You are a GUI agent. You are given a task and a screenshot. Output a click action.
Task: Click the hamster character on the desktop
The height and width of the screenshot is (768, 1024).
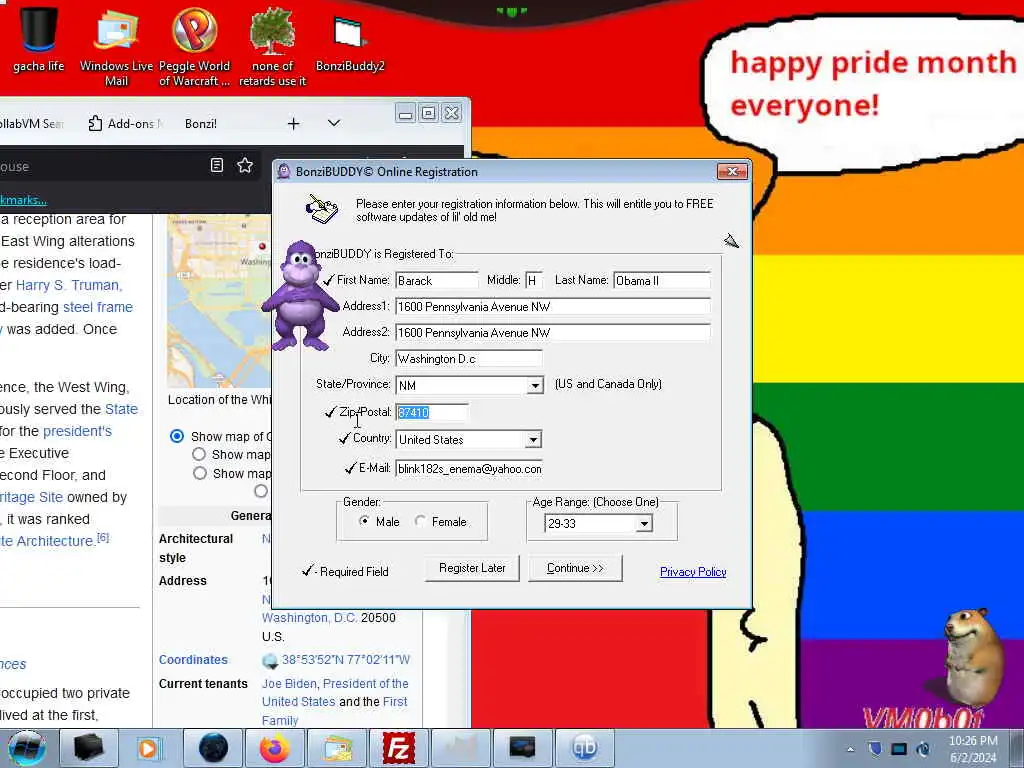[x=972, y=655]
